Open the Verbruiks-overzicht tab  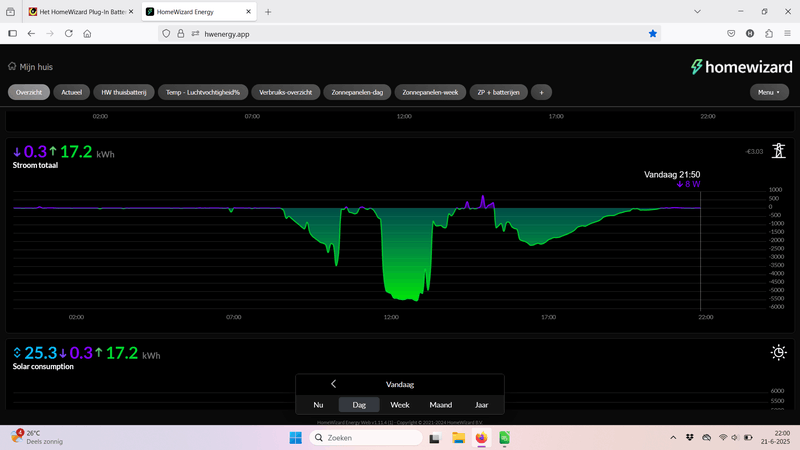click(x=286, y=92)
